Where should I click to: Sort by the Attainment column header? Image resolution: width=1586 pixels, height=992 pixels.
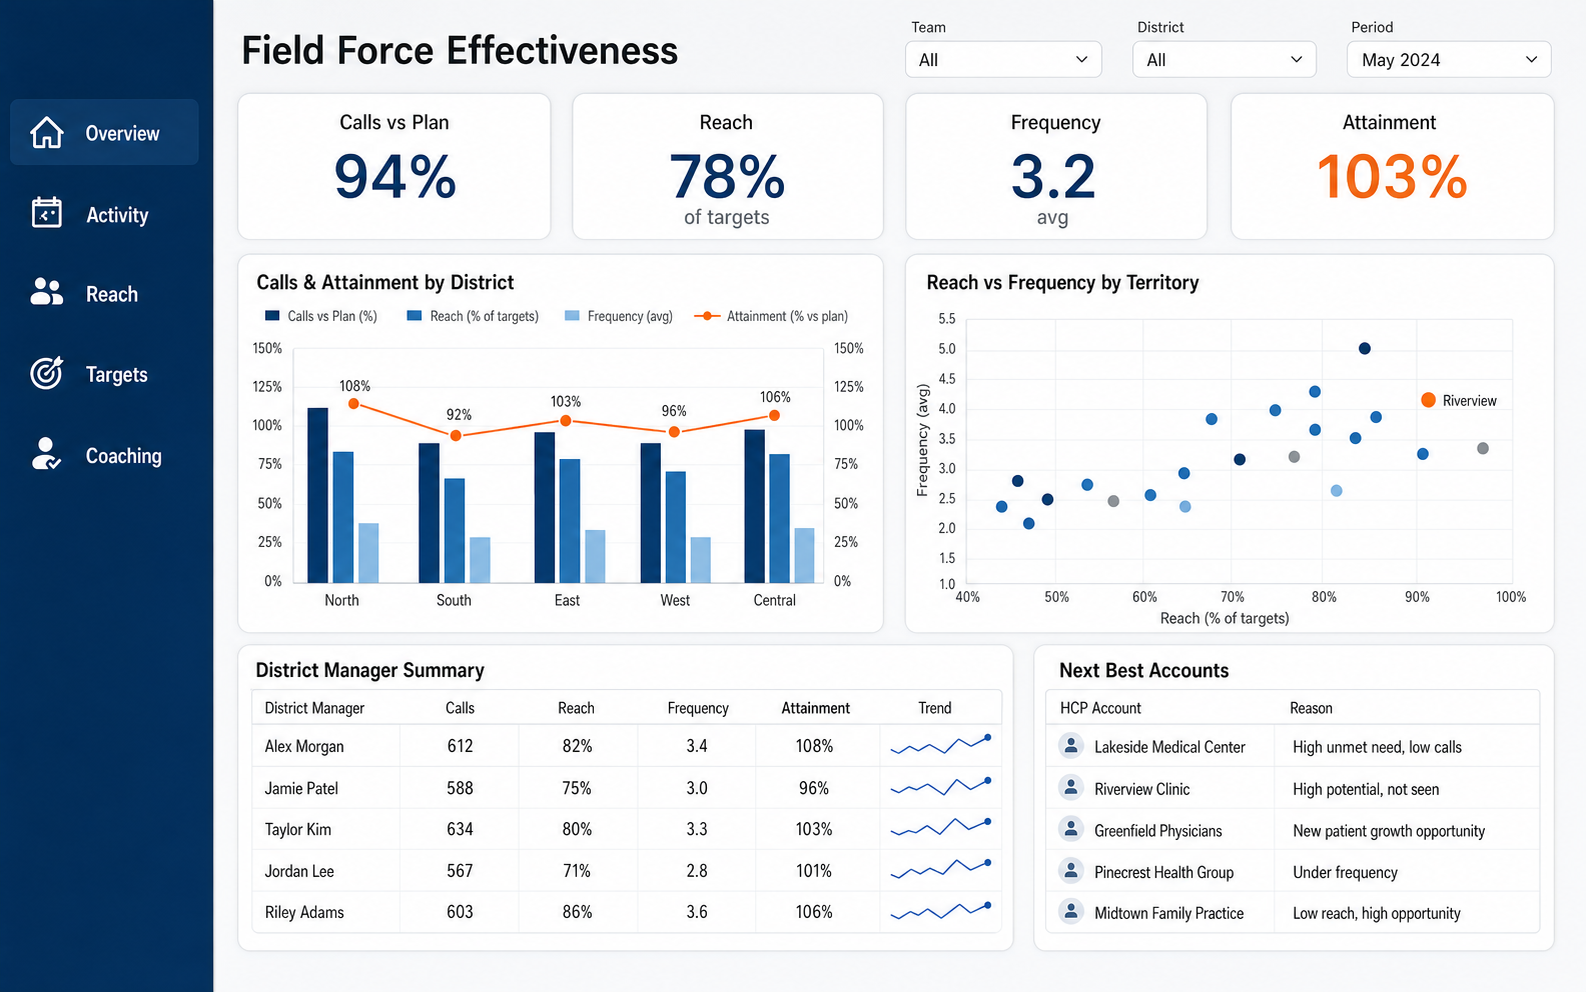(815, 707)
